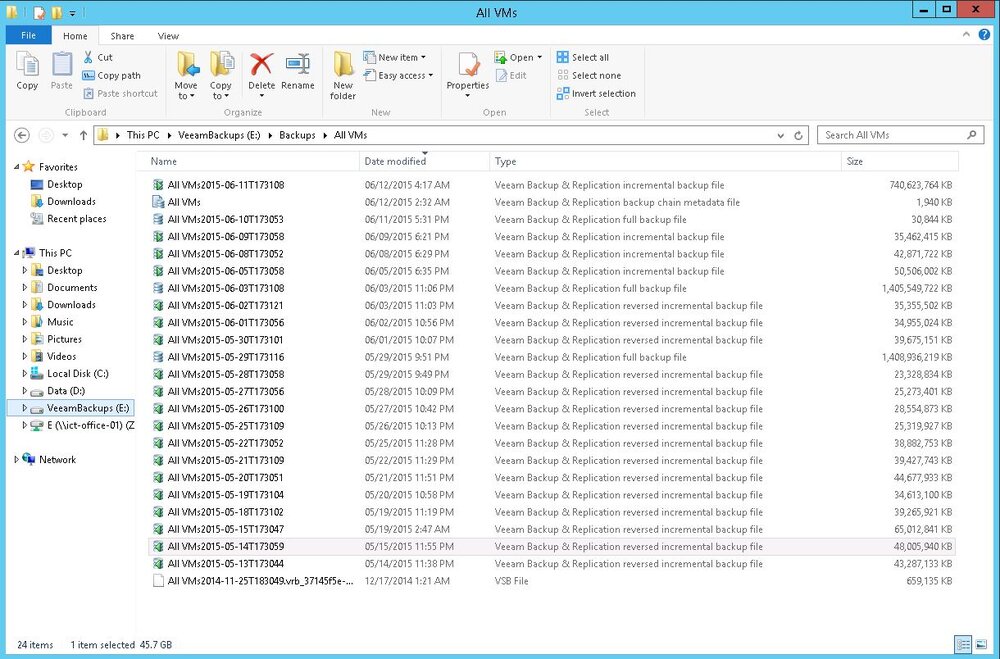Select file All VMs2015-05-20T173051
Screen dimensions: 1000x659
click(552, 478)
